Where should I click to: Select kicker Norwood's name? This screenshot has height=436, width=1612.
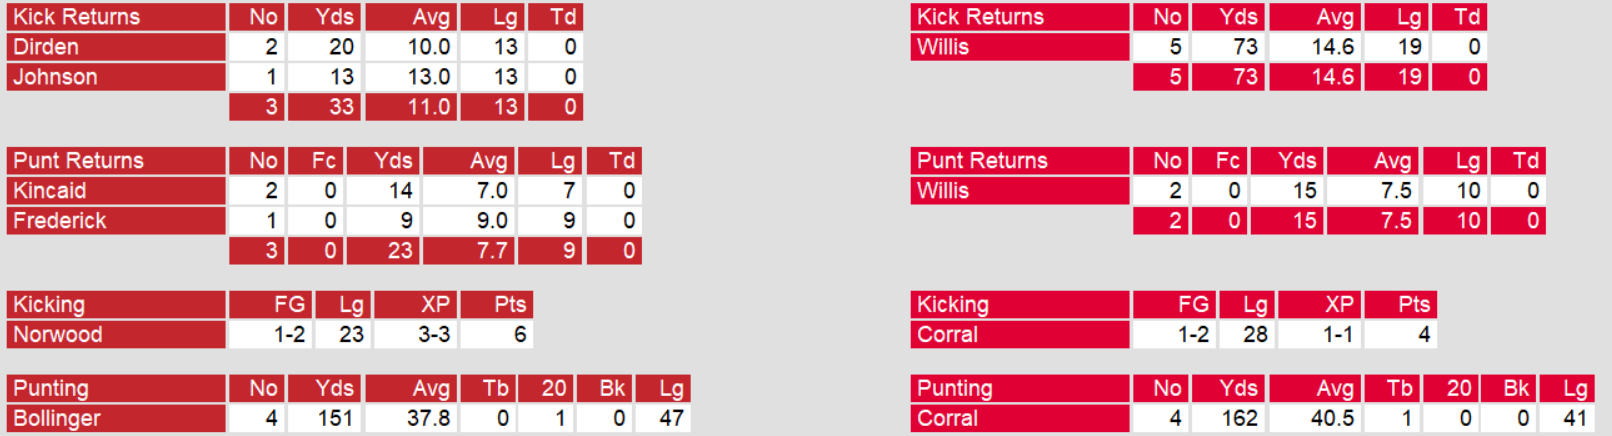pyautogui.click(x=58, y=335)
